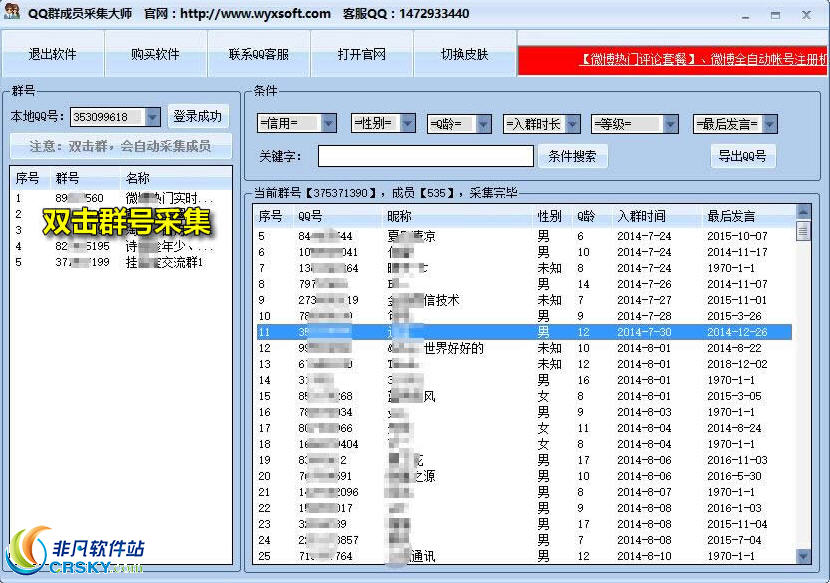Focus the 关键字 keyword input field
830x583 pixels.
pos(426,156)
